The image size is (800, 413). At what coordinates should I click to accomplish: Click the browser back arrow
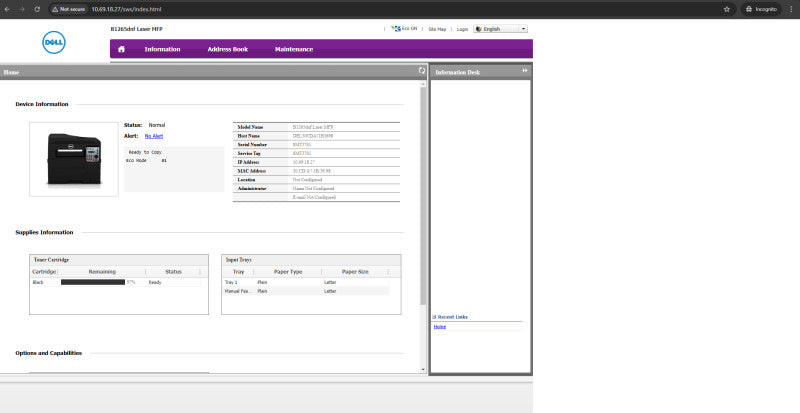7,9
